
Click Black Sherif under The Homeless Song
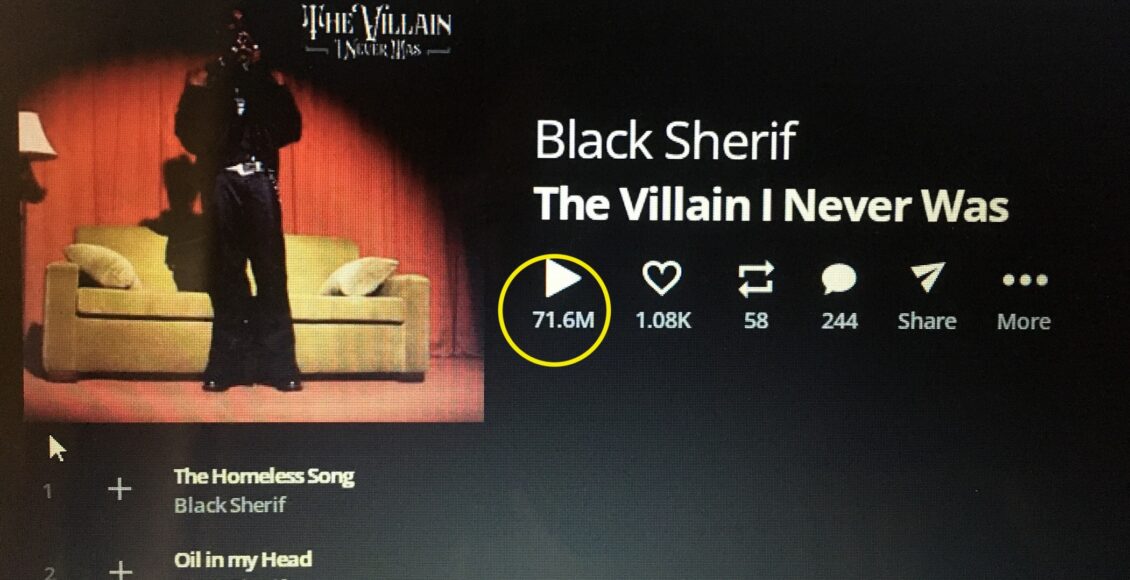230,505
